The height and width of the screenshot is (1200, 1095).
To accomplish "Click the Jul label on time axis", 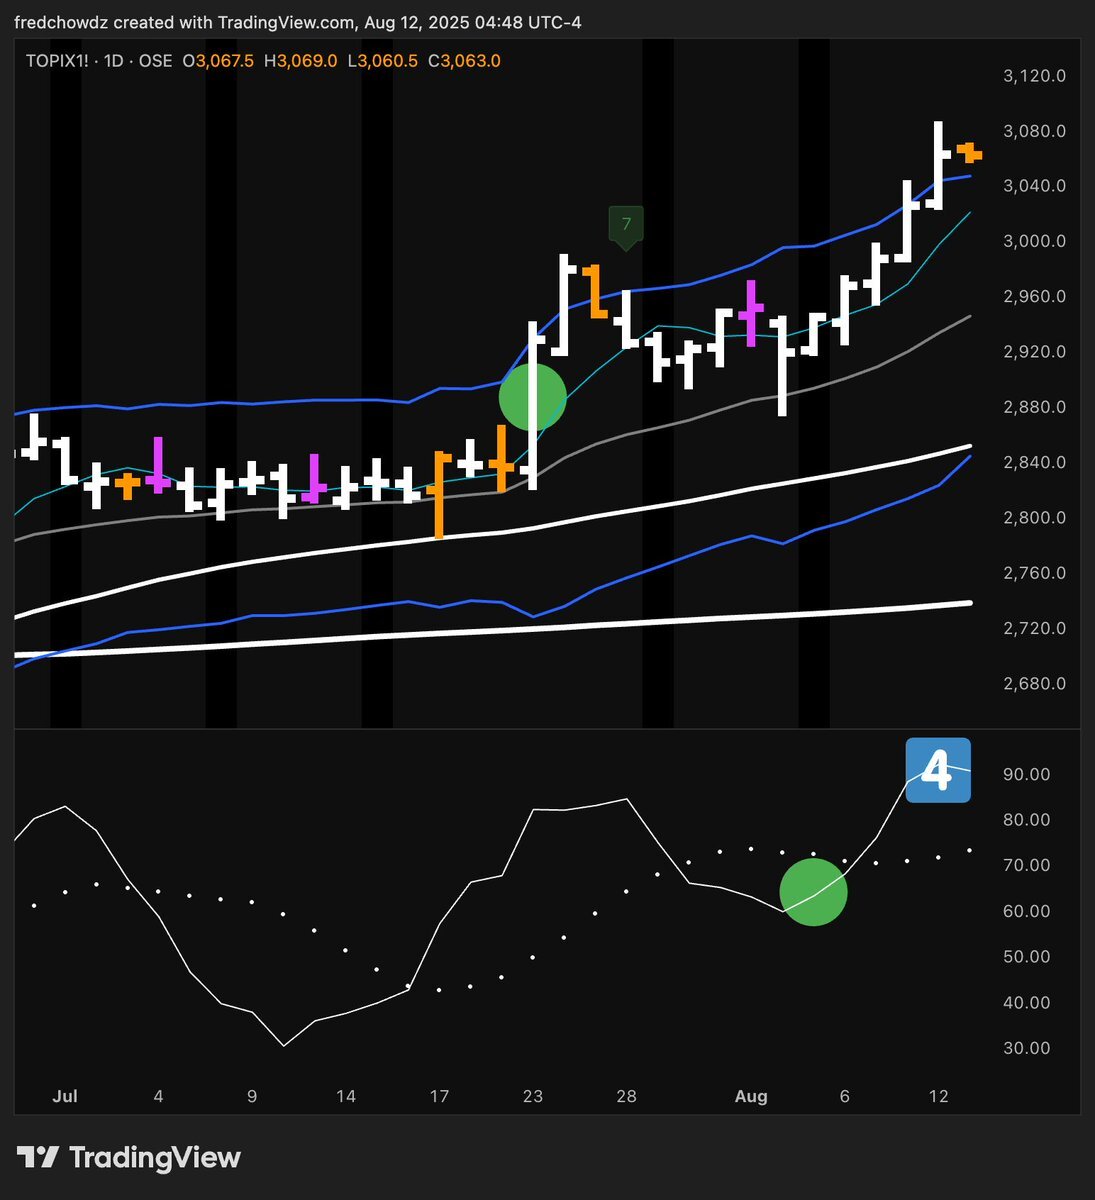I will 65,1096.
